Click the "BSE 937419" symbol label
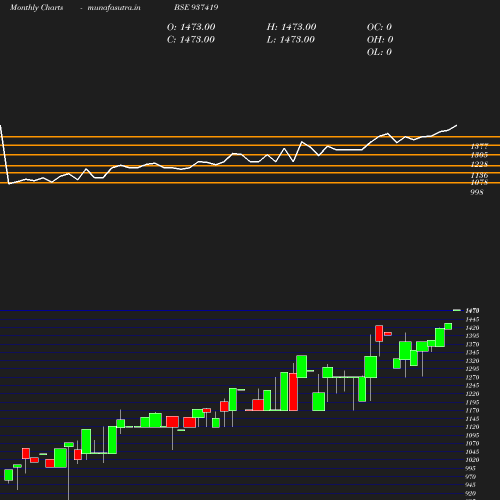This screenshot has height=500, width=500. pos(196,7)
